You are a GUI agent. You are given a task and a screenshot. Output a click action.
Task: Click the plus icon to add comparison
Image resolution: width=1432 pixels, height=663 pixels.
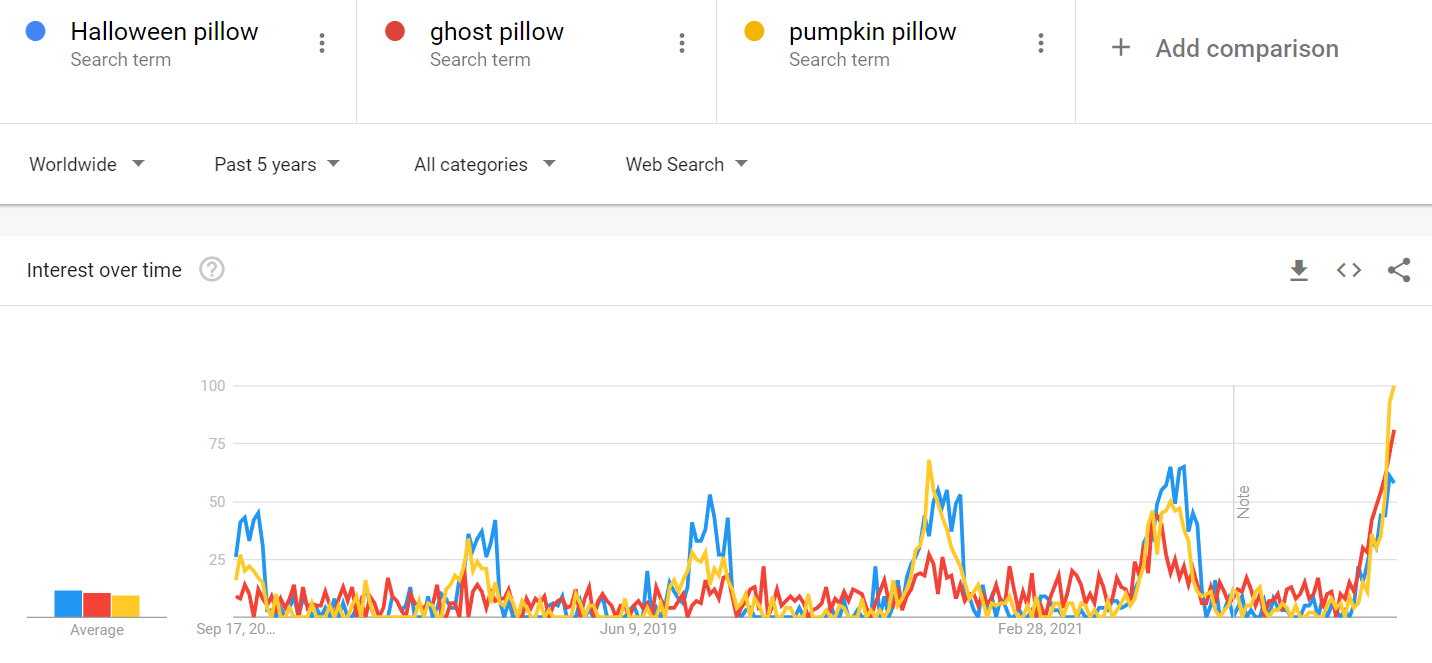pos(1121,48)
